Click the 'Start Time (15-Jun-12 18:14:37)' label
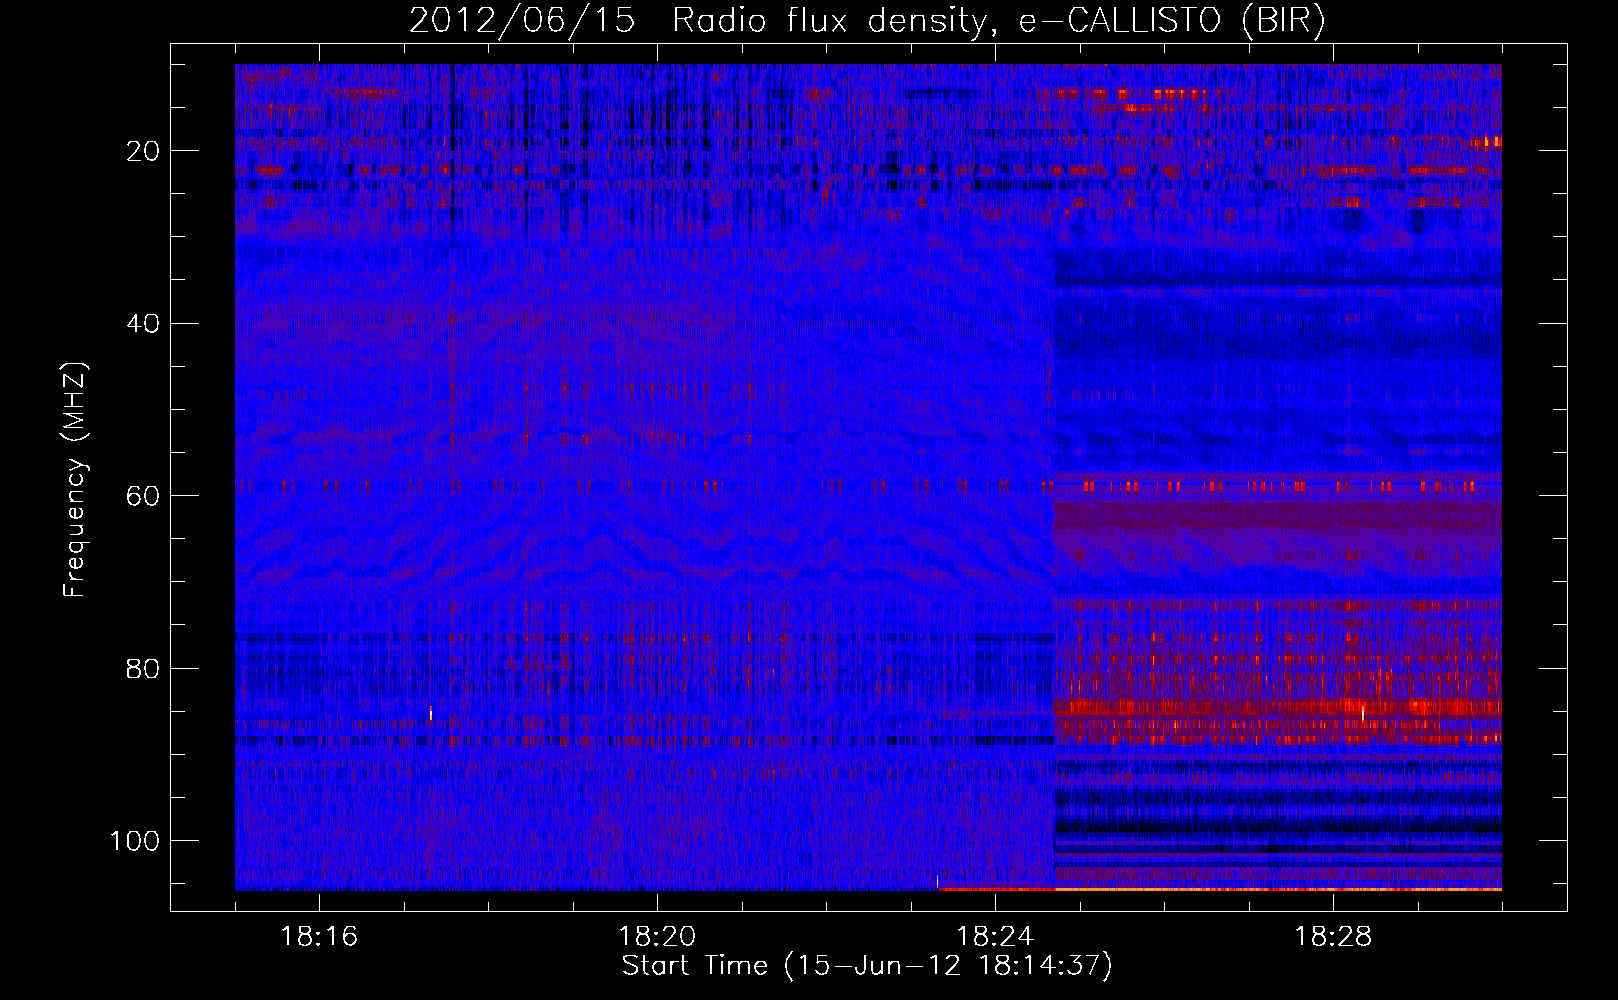 [867, 966]
